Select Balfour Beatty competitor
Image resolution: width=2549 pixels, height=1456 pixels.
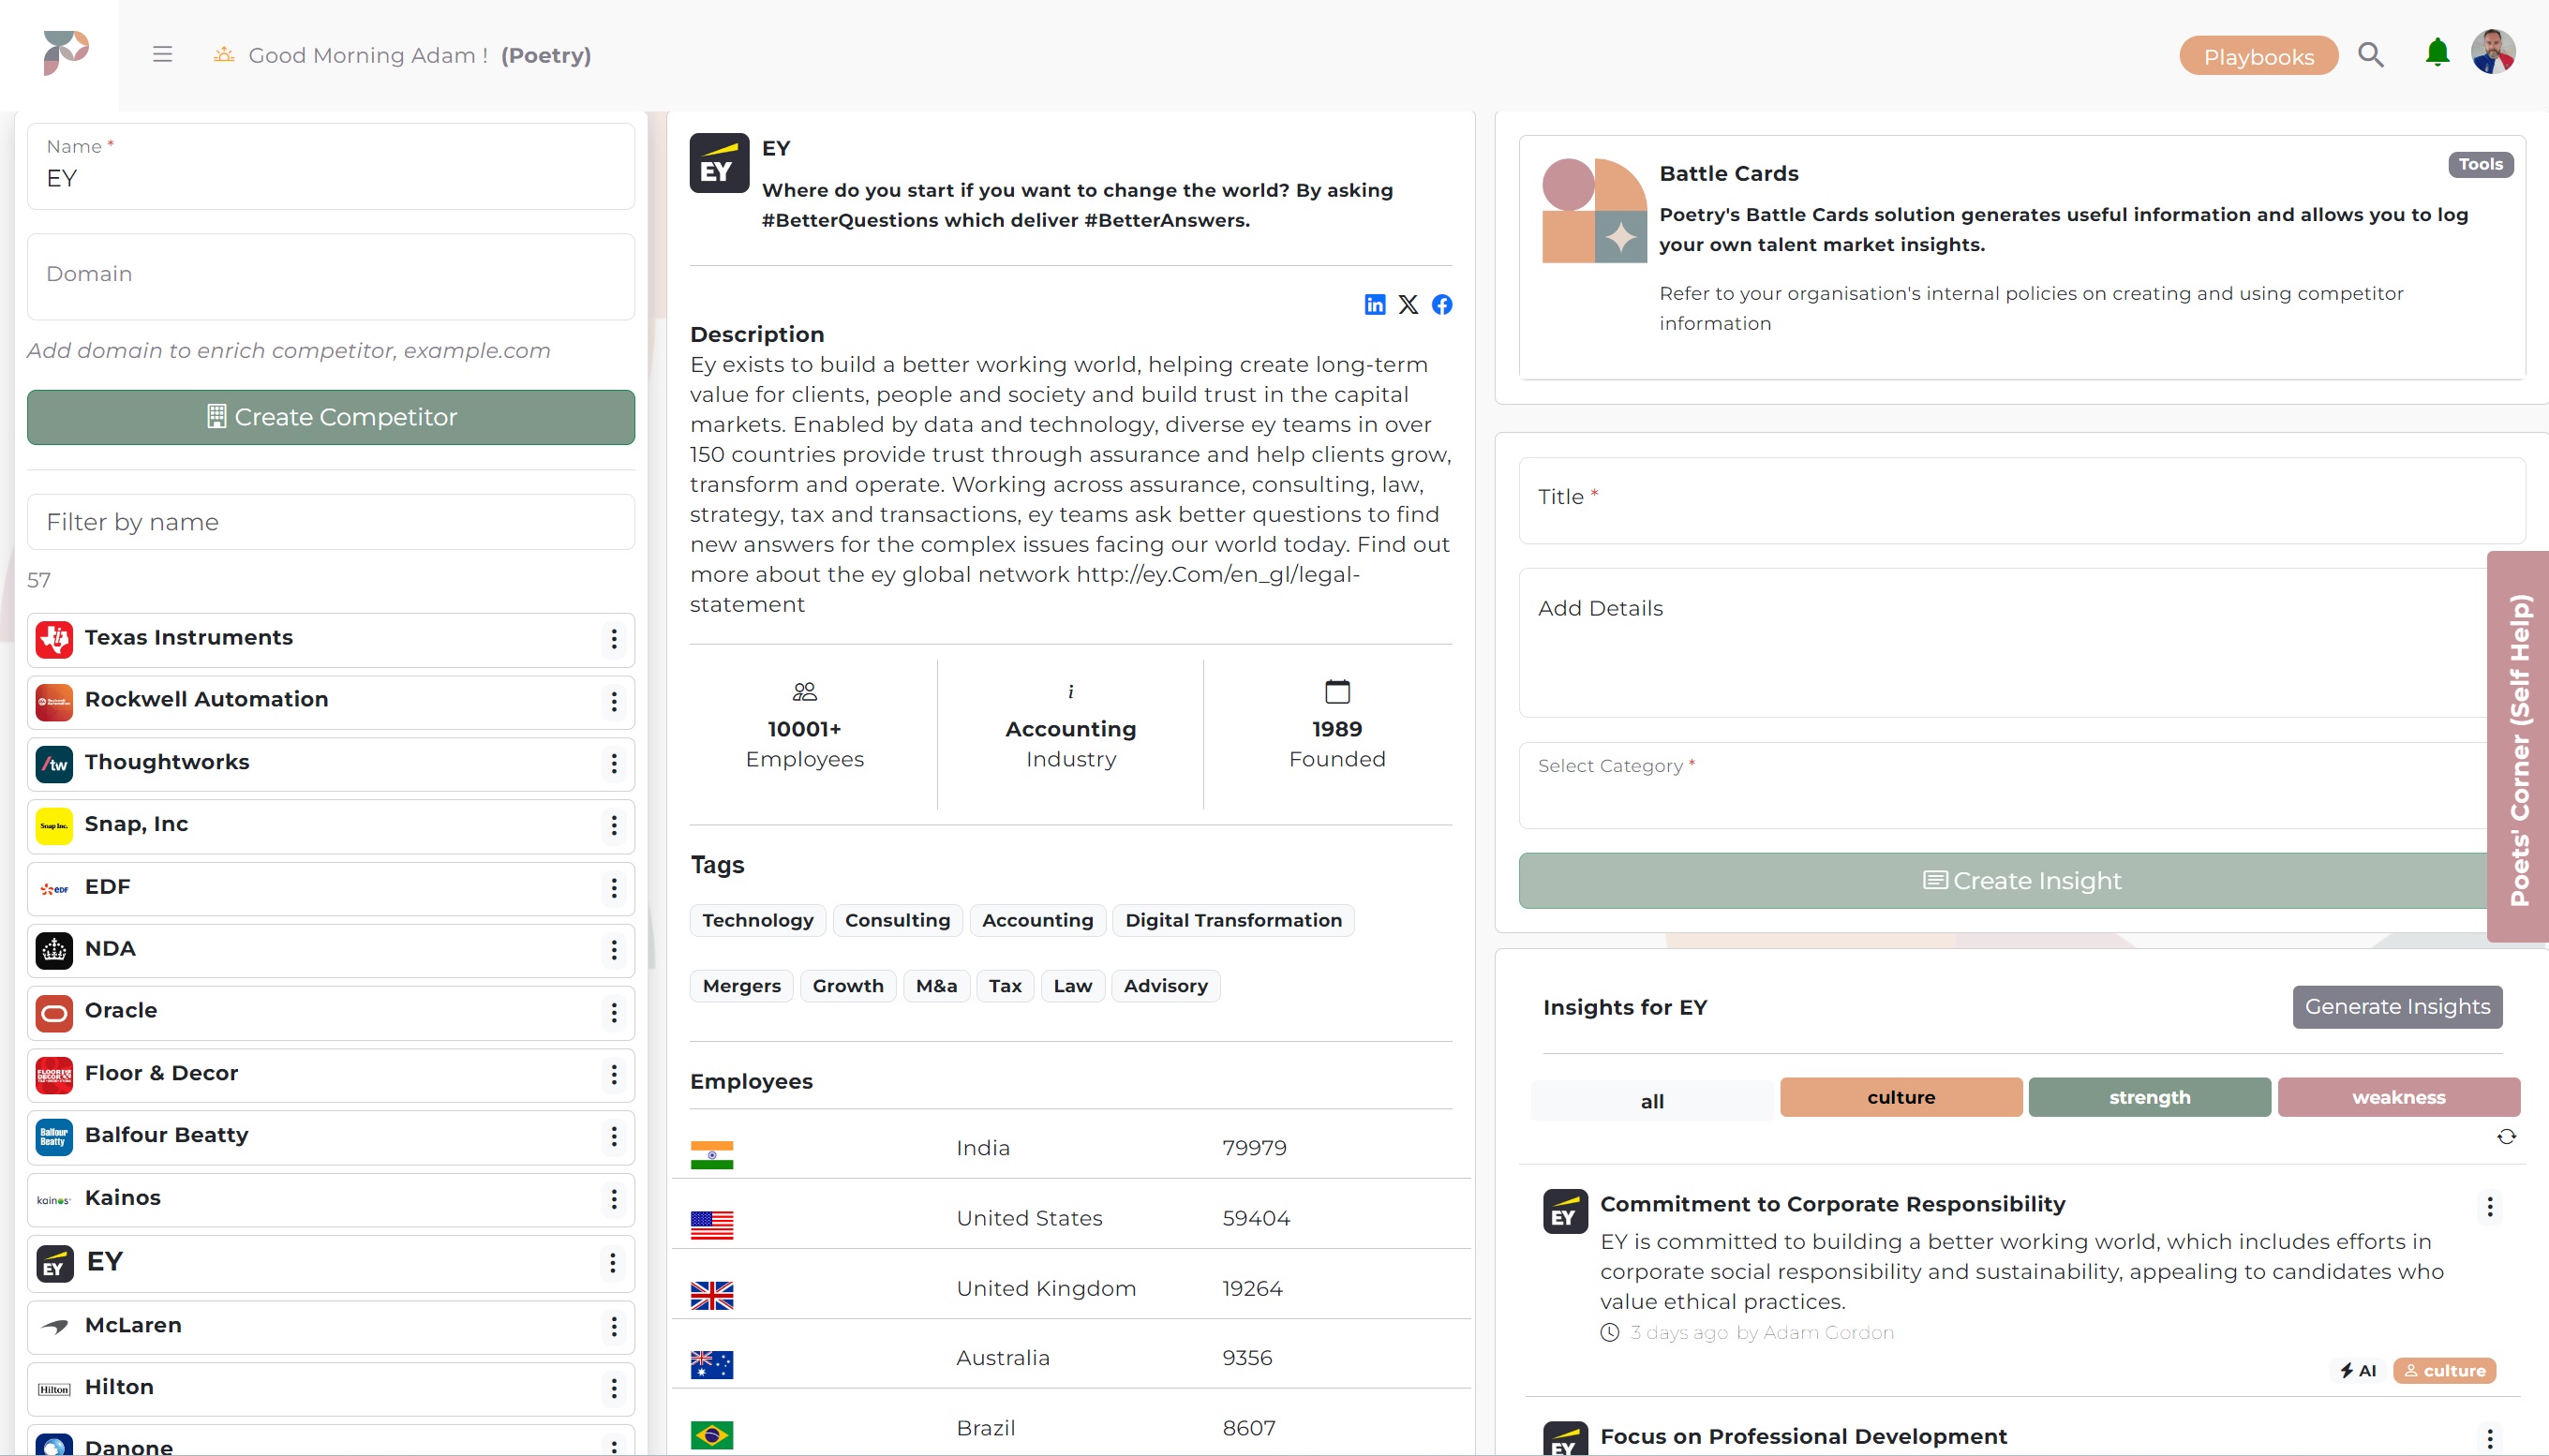331,1137
